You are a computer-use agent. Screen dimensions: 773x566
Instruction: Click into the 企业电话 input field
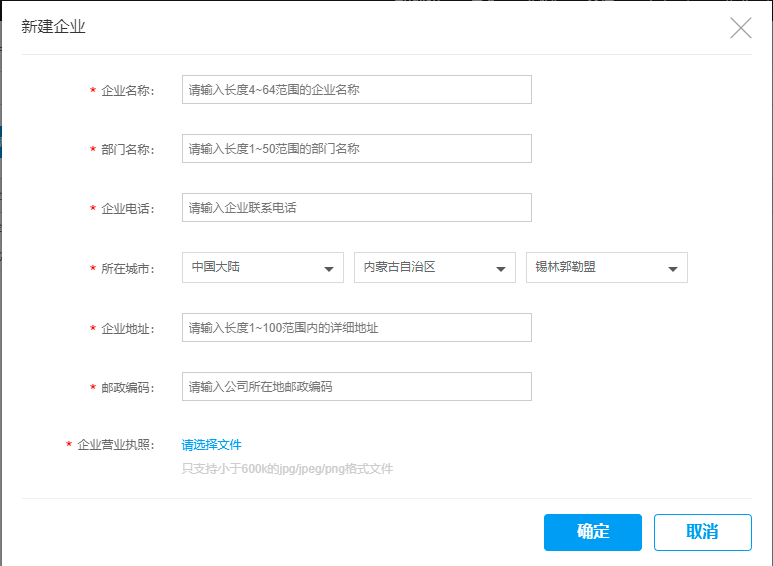356,208
